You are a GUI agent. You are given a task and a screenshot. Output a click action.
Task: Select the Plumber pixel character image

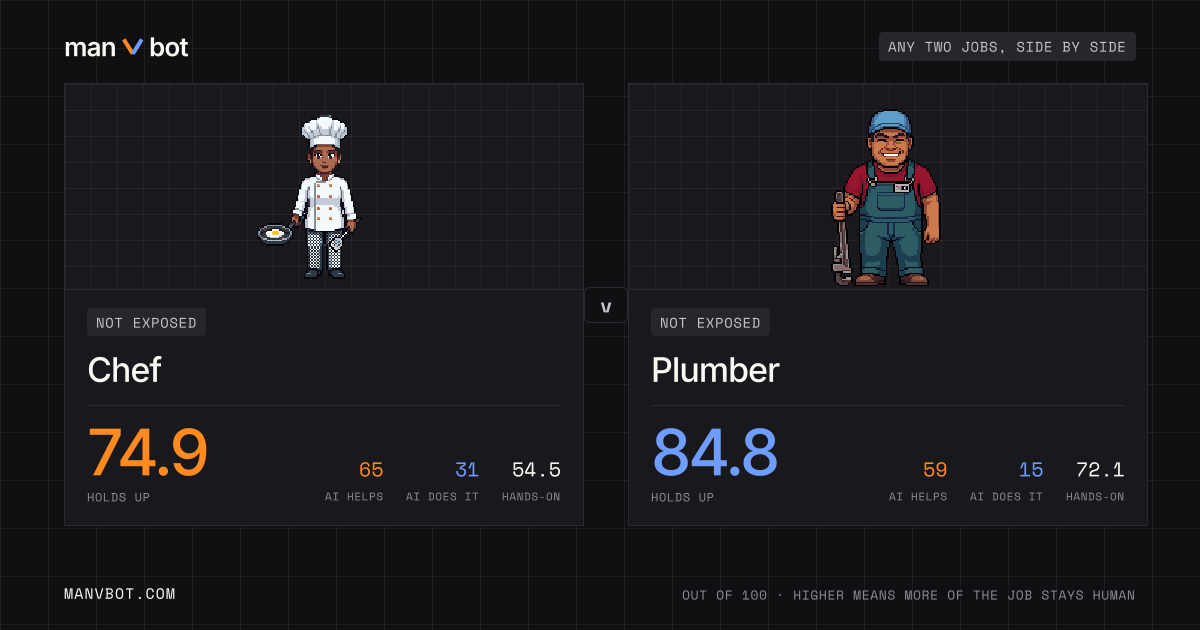click(886, 198)
